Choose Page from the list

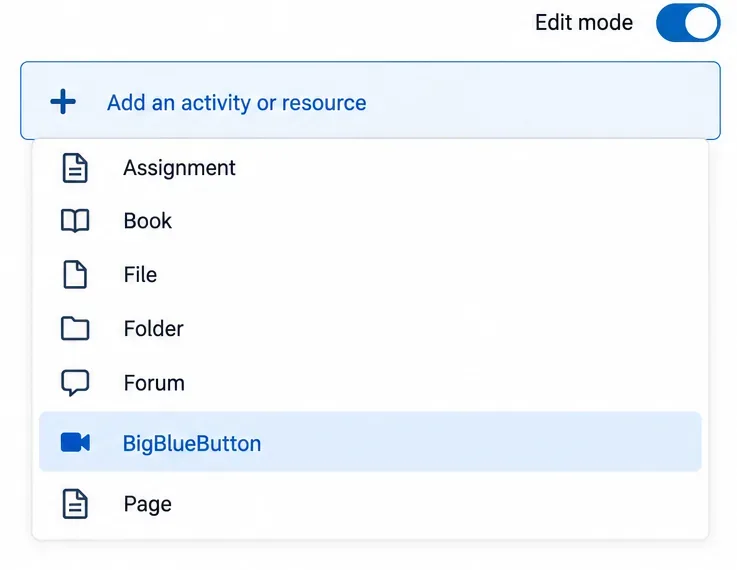click(x=370, y=504)
